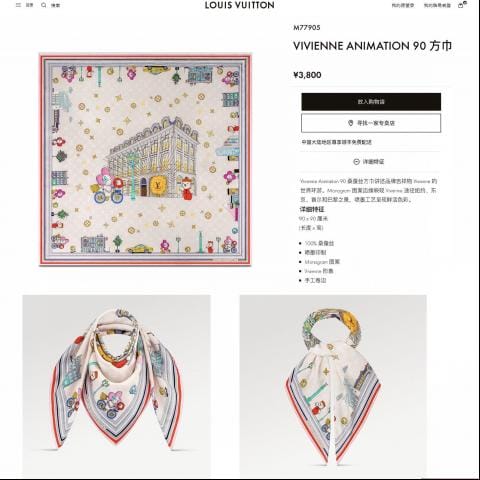480x480 pixels.
Task: Open the my account link in header
Action: click(437, 5)
